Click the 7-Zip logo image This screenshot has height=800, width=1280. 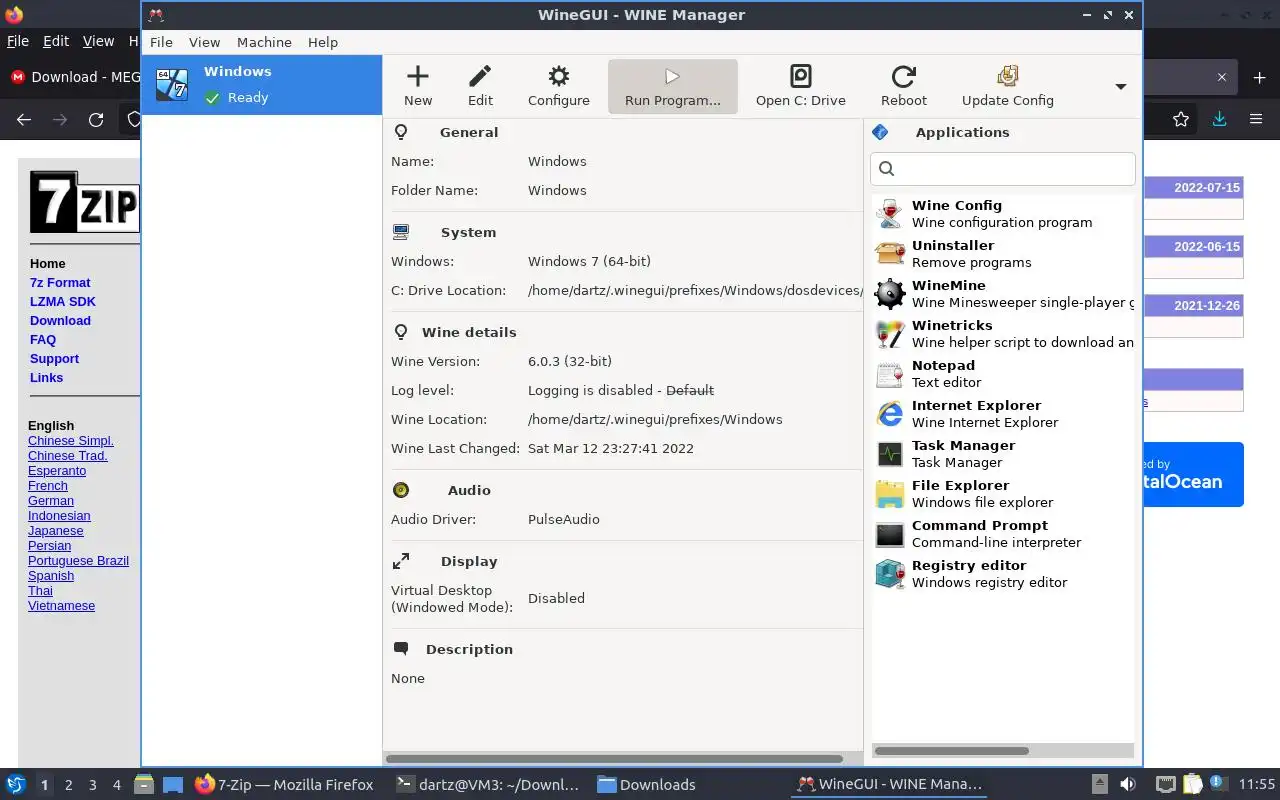[x=84, y=202]
